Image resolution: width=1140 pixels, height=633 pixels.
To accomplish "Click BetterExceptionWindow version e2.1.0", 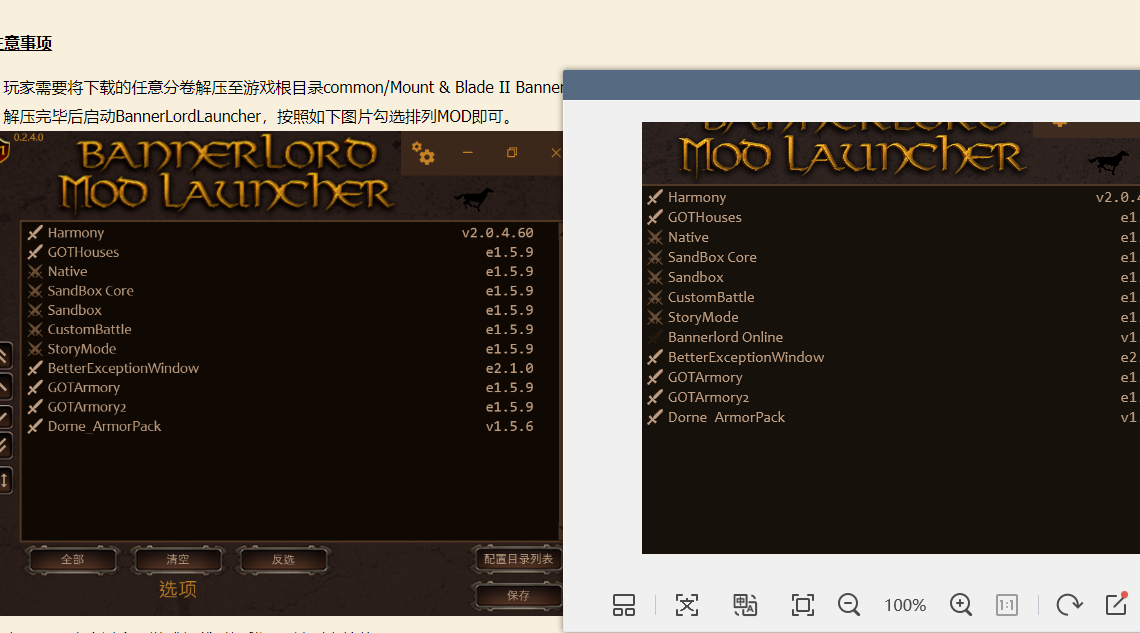I will click(510, 368).
